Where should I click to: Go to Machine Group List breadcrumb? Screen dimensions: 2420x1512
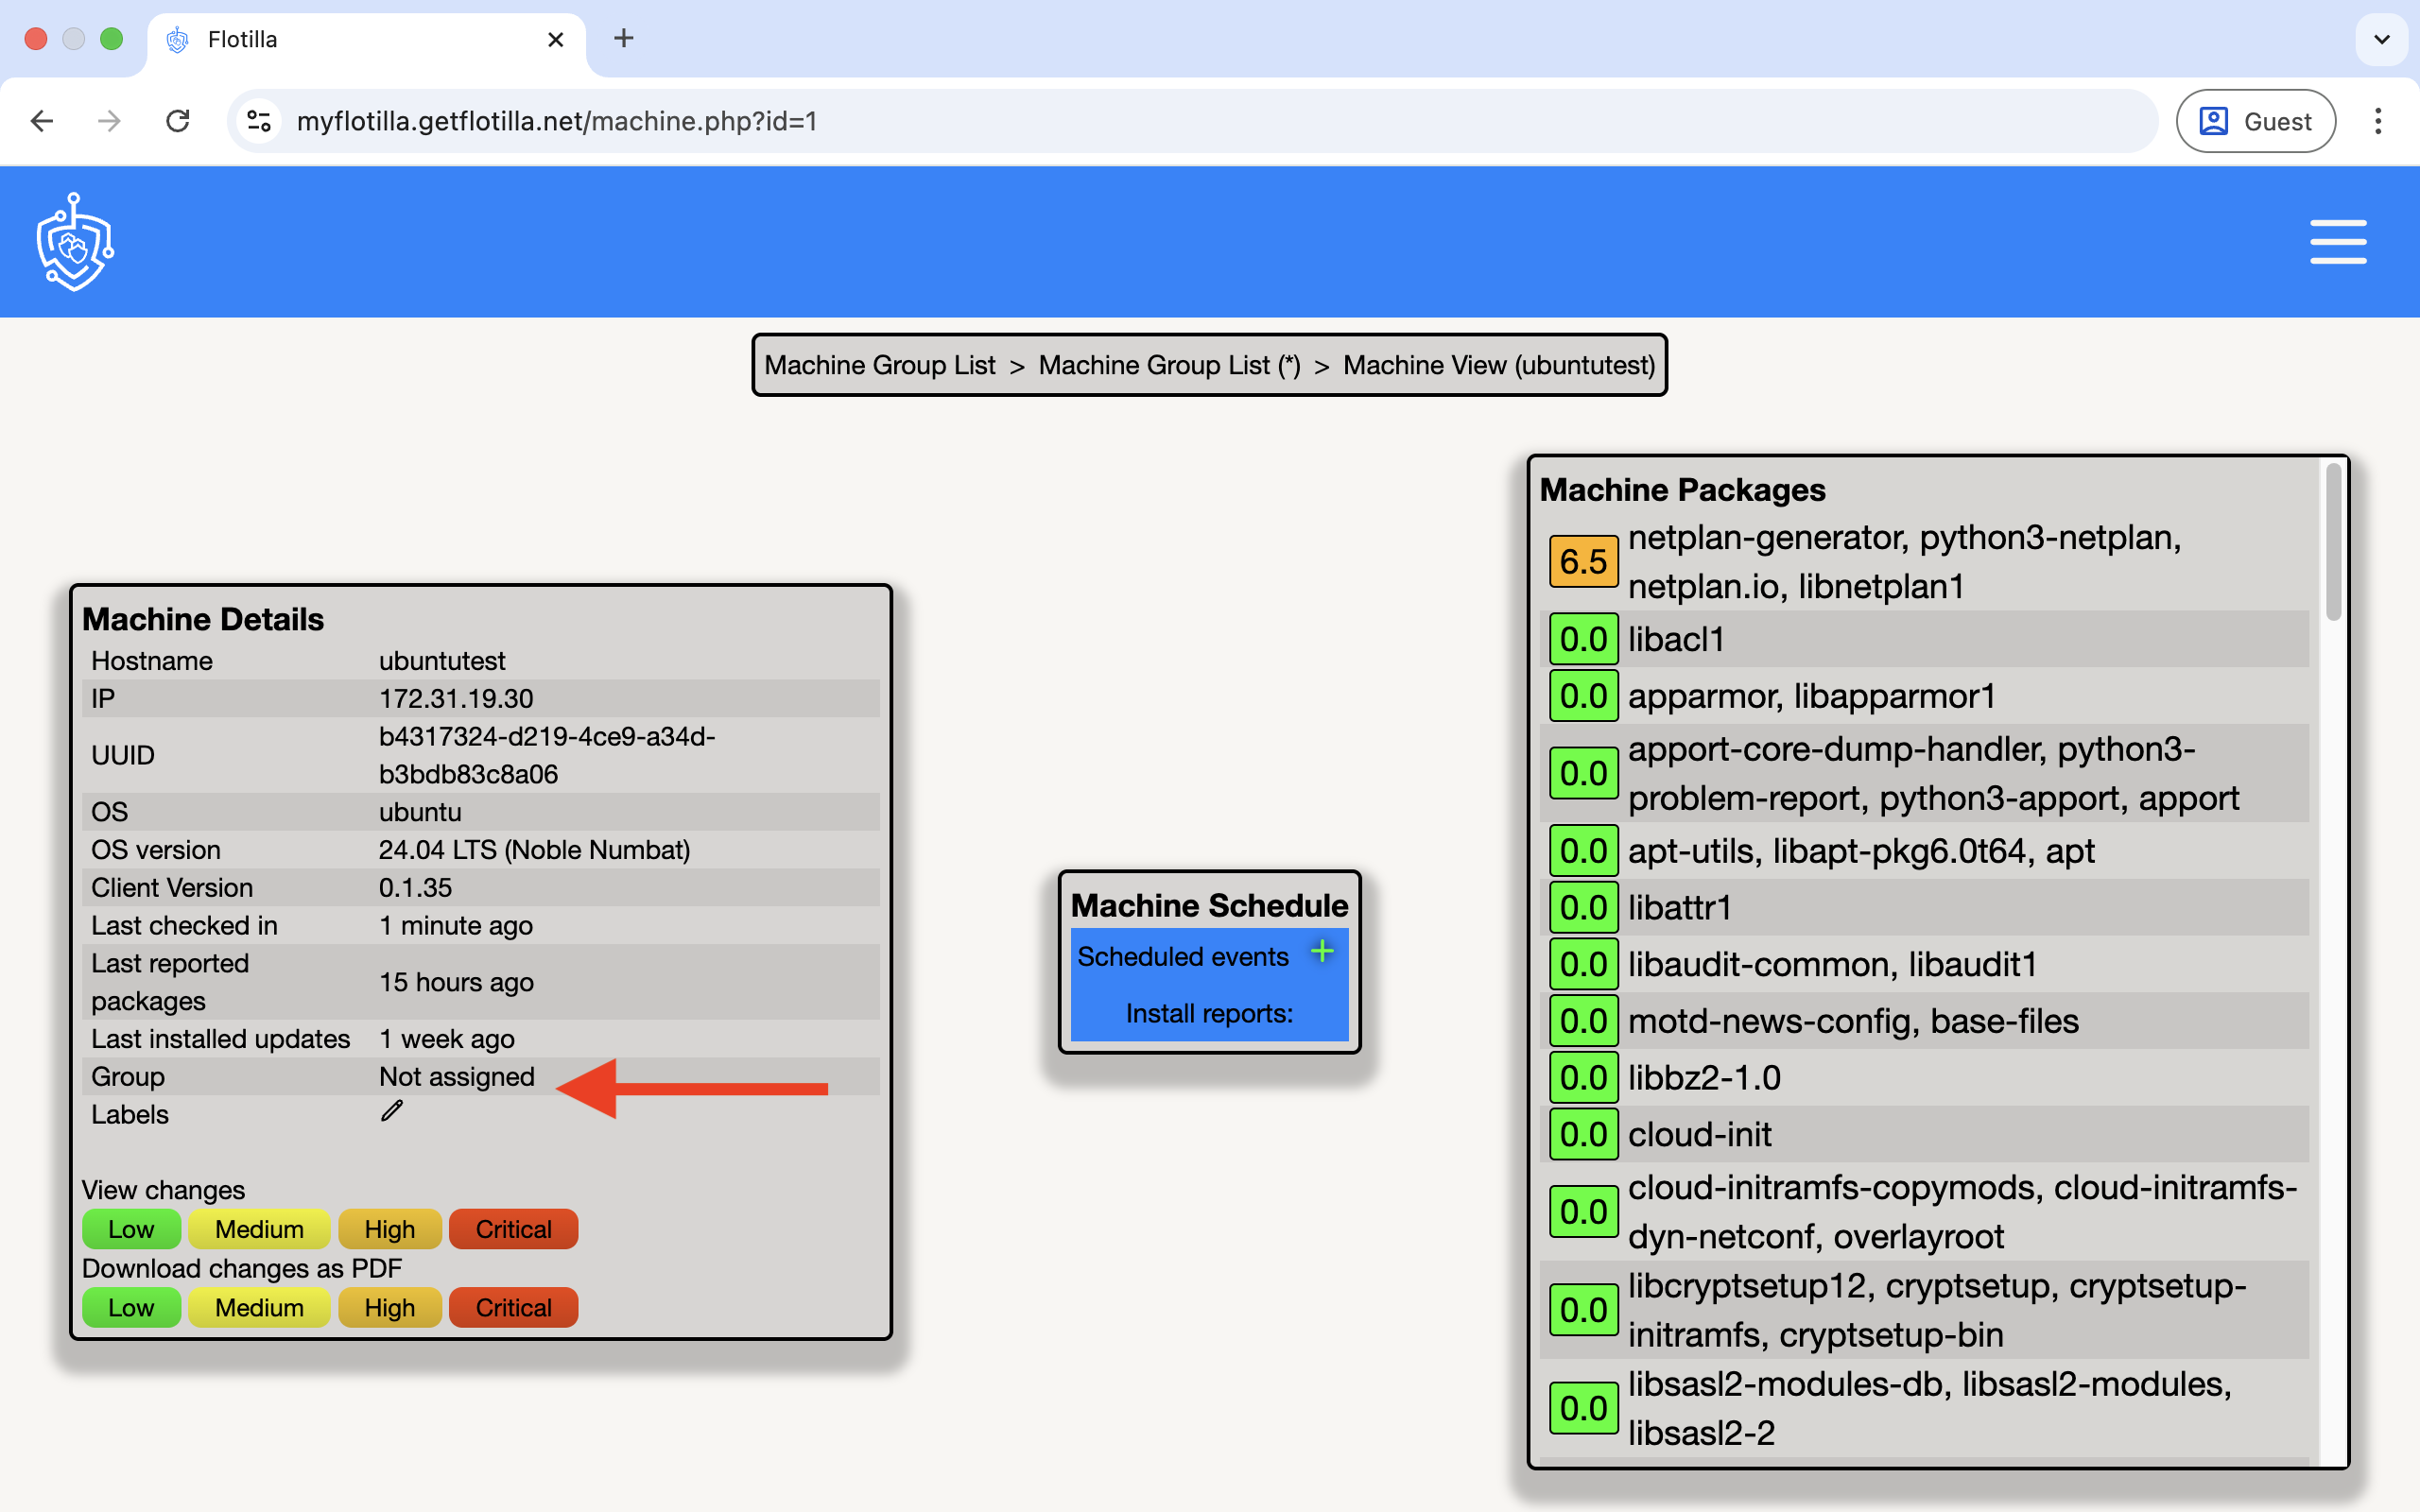(879, 365)
